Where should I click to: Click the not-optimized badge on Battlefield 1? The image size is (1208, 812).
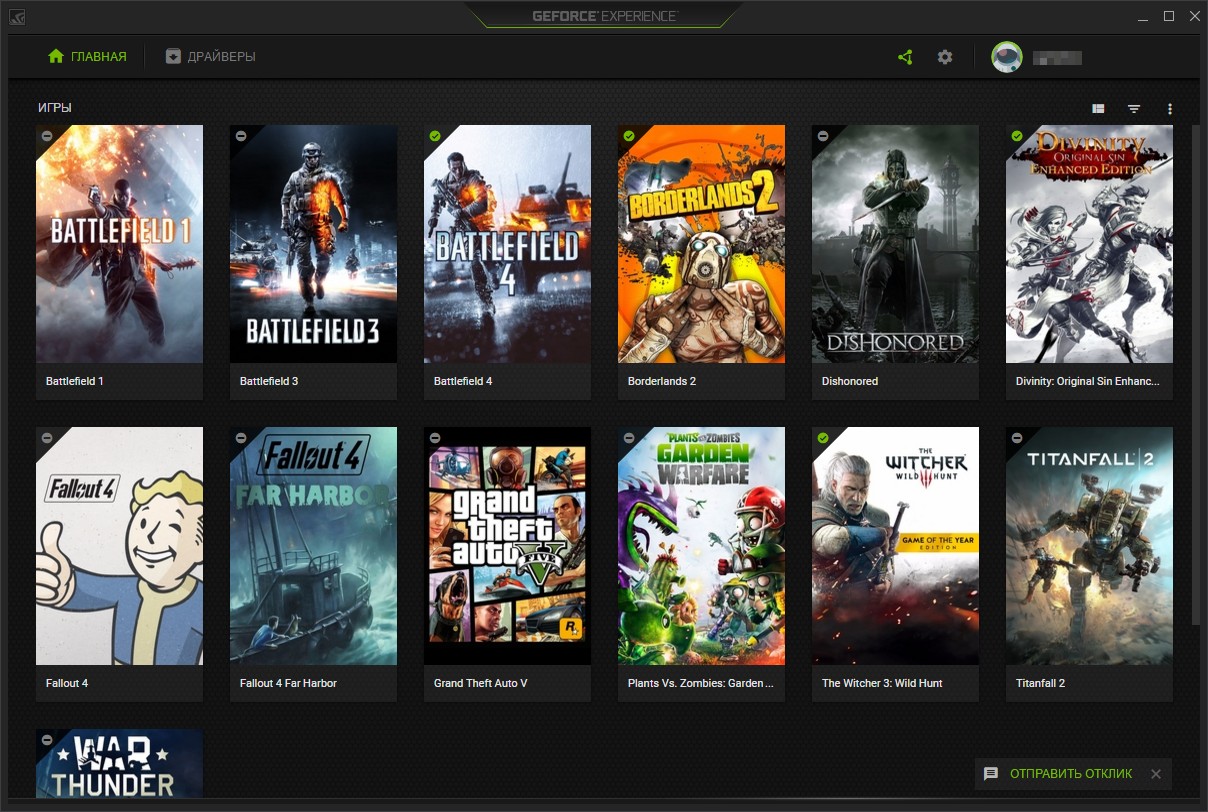tap(47, 136)
